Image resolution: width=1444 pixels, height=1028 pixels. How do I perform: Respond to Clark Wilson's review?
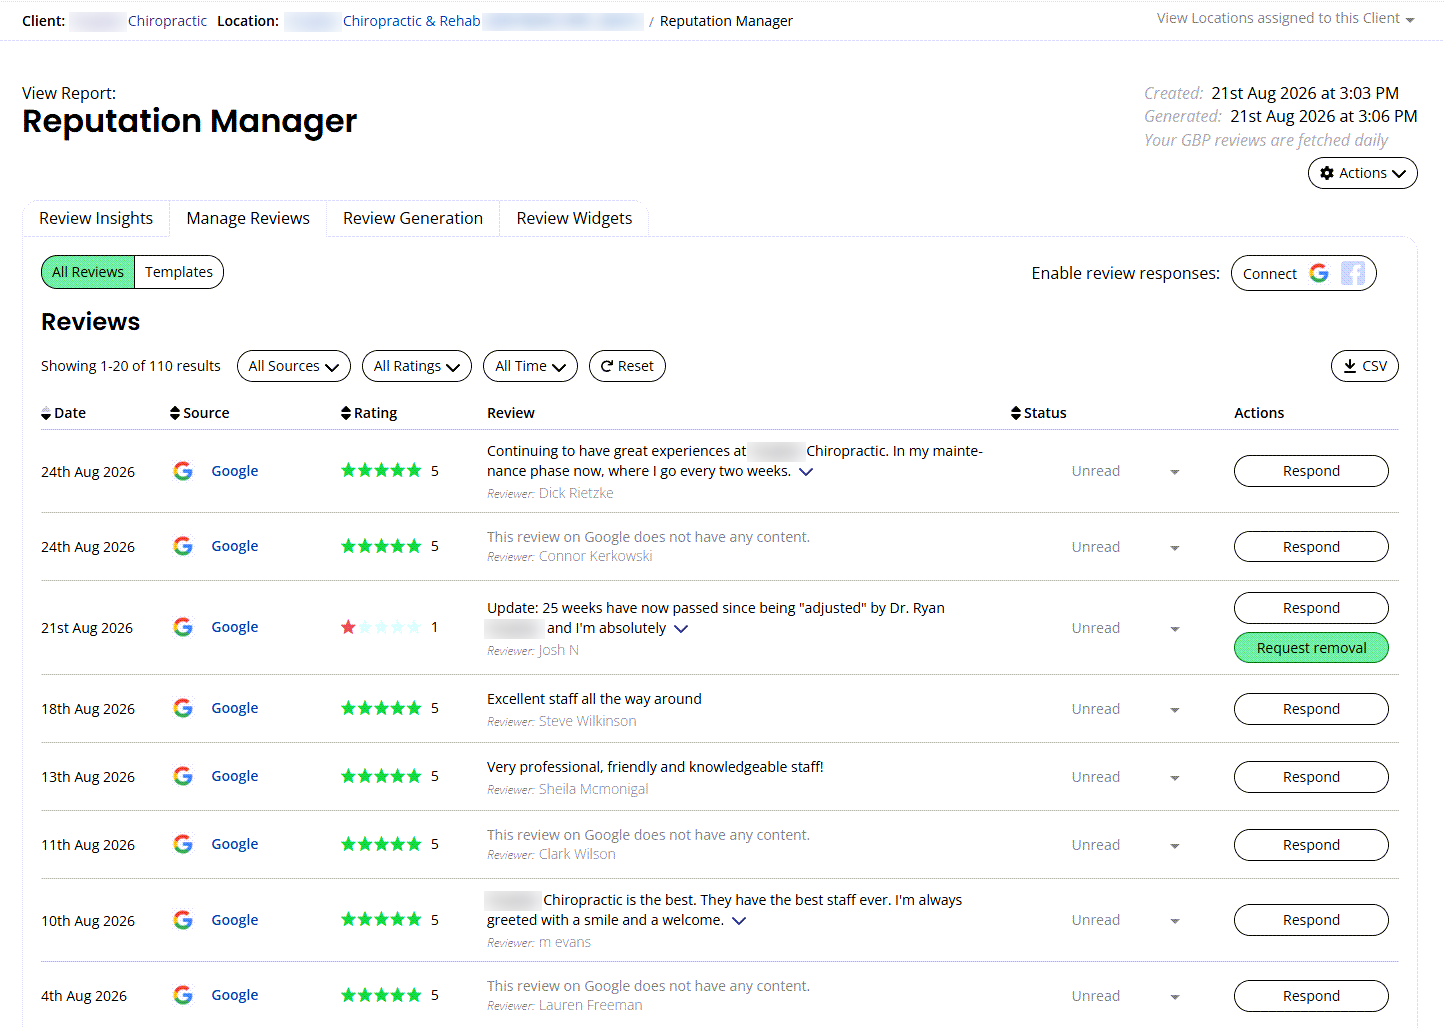(1311, 845)
